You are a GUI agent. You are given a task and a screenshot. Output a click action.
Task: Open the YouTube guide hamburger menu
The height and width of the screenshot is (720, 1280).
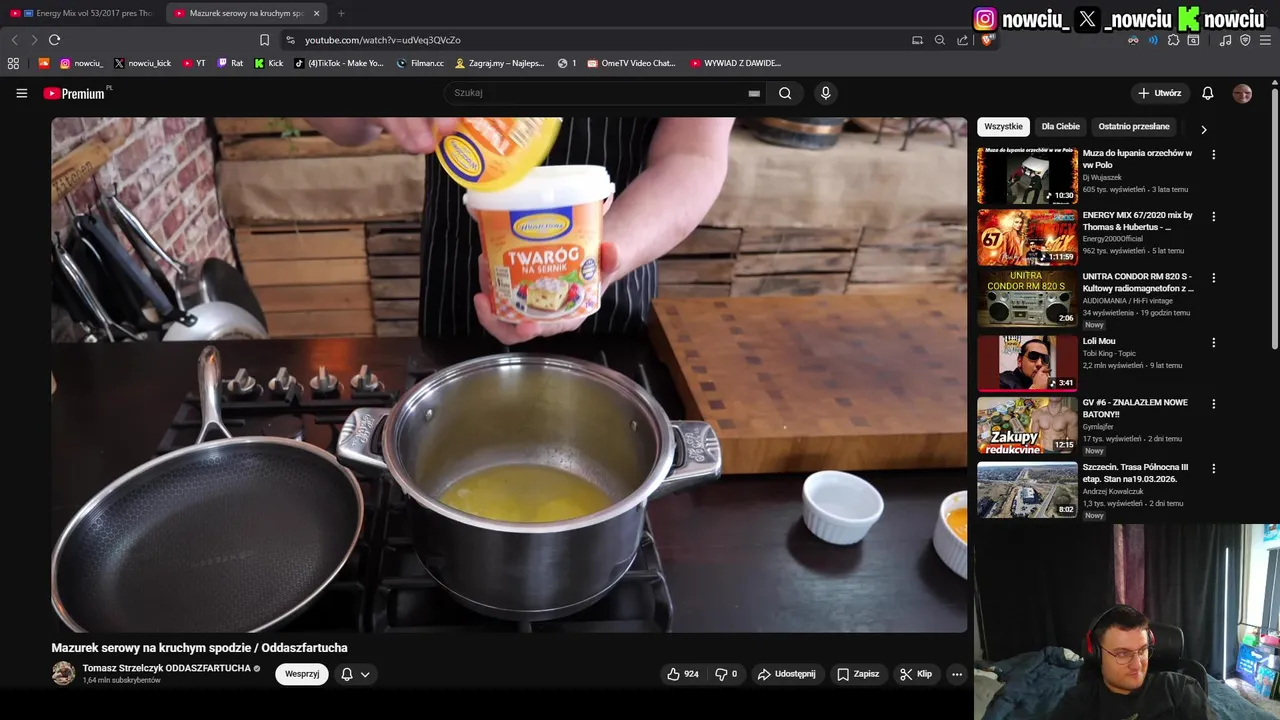coord(21,93)
